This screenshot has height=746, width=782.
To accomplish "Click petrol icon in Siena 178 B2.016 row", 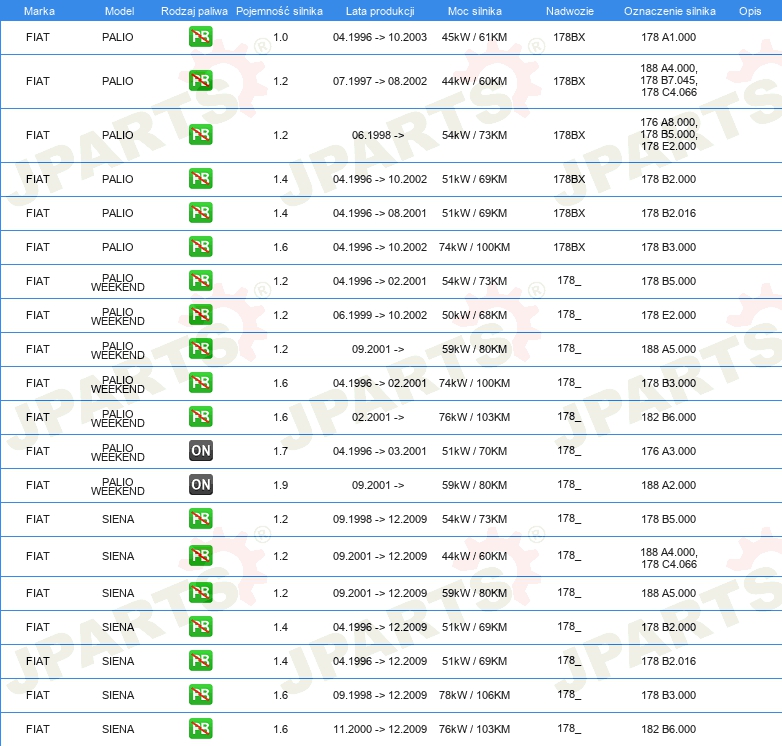I will coord(200,661).
